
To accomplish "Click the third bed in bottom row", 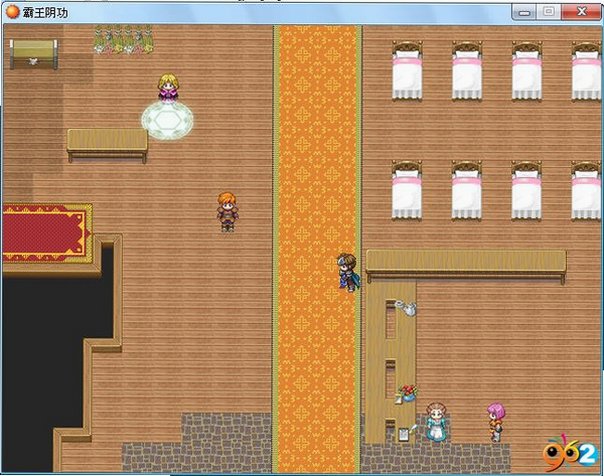I will 527,191.
